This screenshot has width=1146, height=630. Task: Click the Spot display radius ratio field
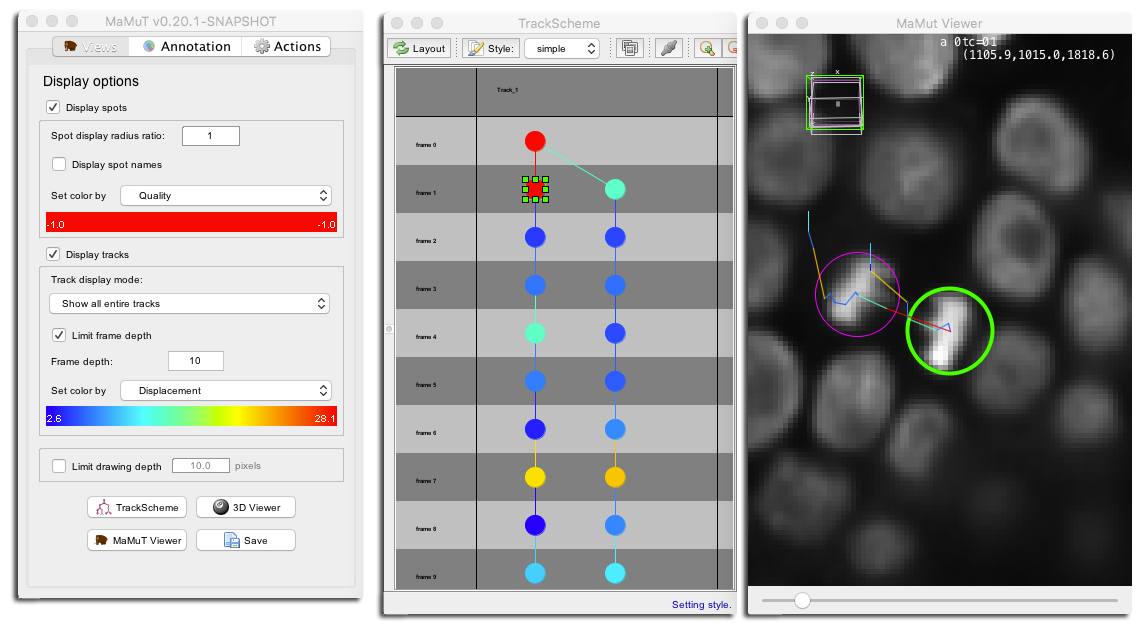tap(210, 136)
